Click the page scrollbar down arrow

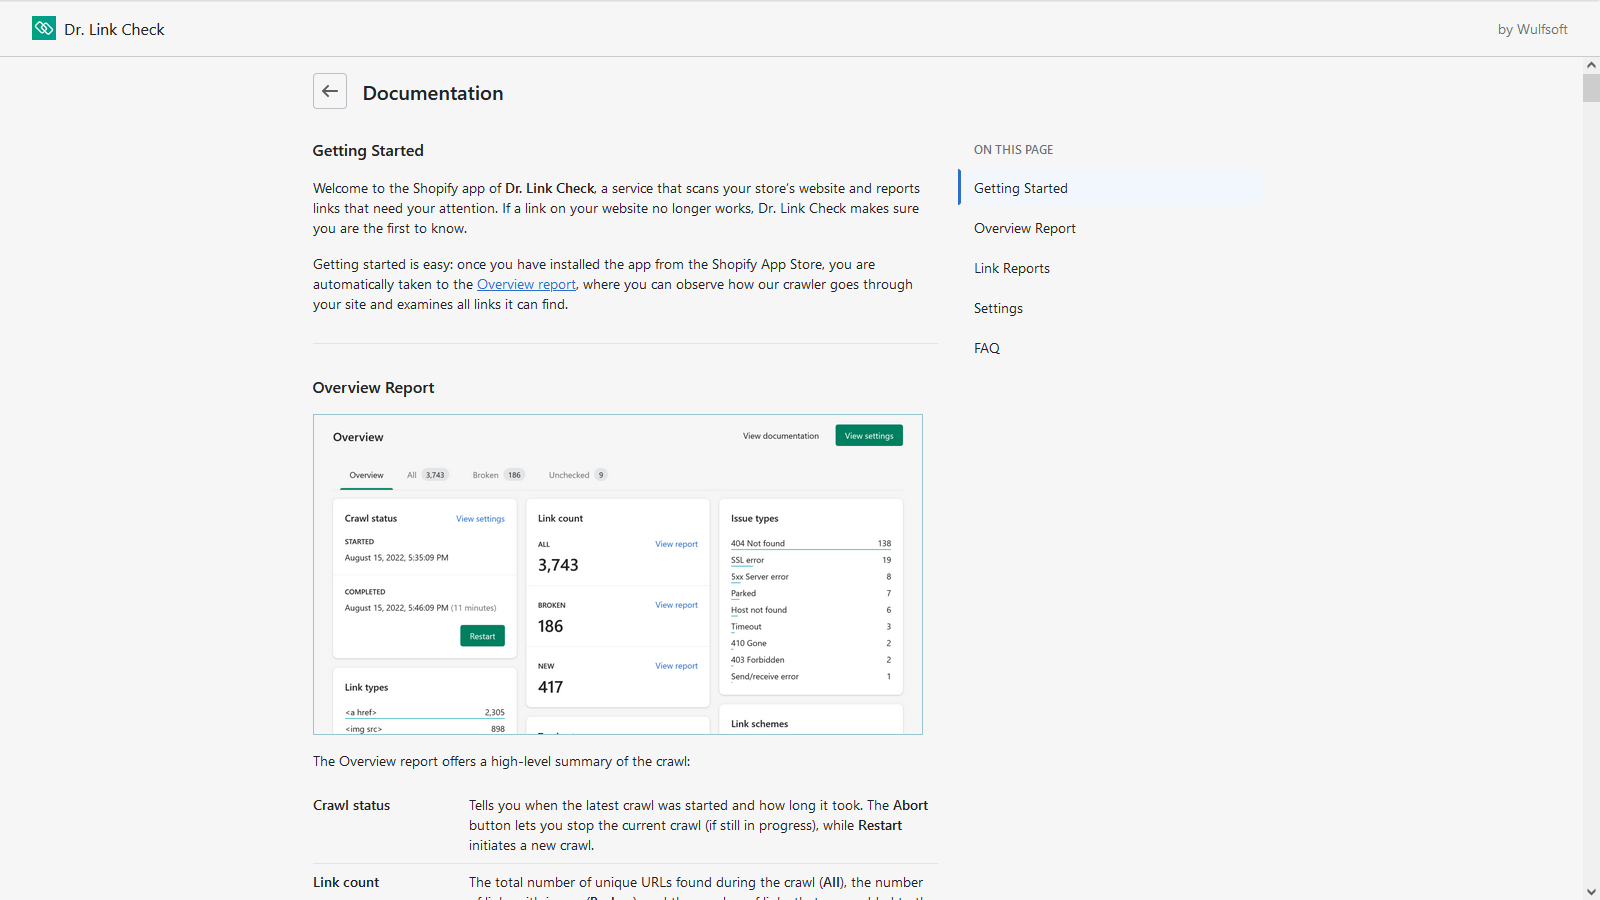pyautogui.click(x=1591, y=891)
